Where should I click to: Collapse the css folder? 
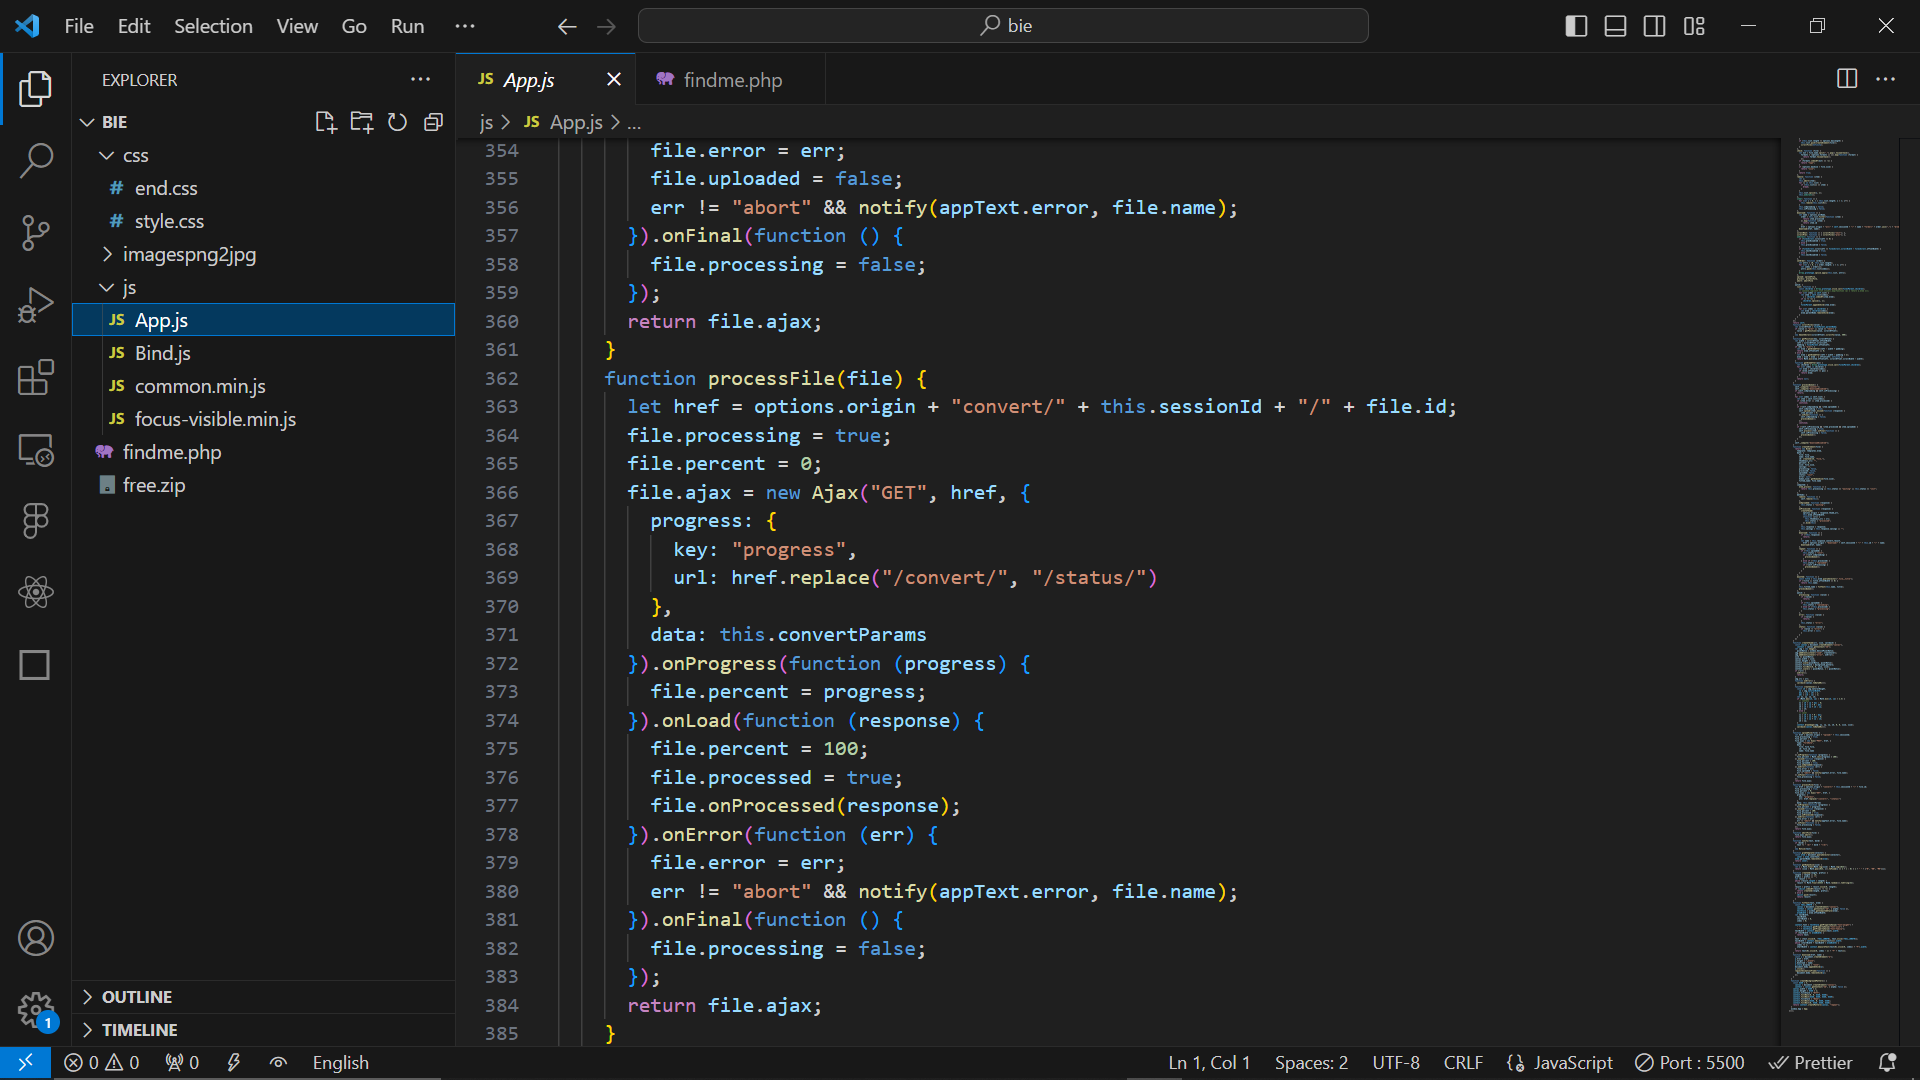pyautogui.click(x=135, y=155)
